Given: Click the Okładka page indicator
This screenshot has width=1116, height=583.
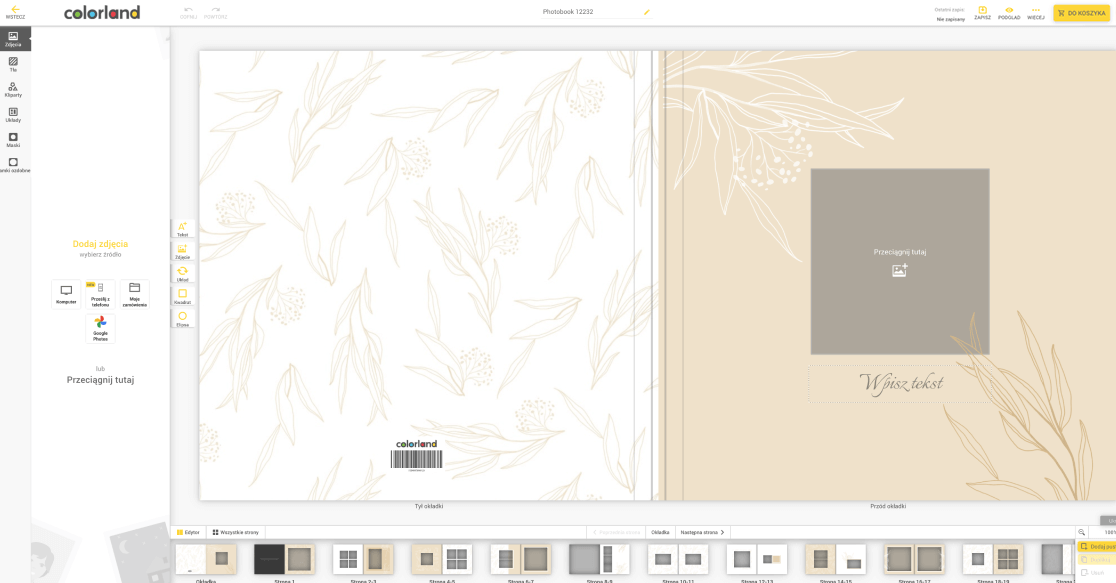Looking at the screenshot, I should pyautogui.click(x=660, y=532).
